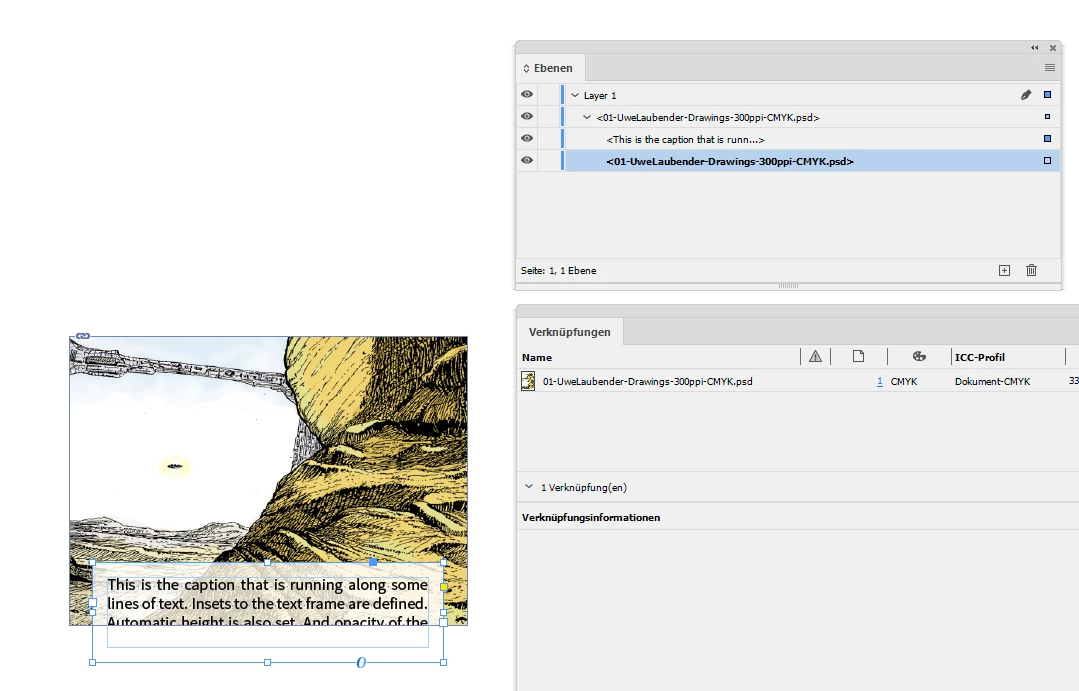This screenshot has width=1079, height=691.
Task: Click the Ebenen panel bottom resize grip
Action: click(x=788, y=286)
